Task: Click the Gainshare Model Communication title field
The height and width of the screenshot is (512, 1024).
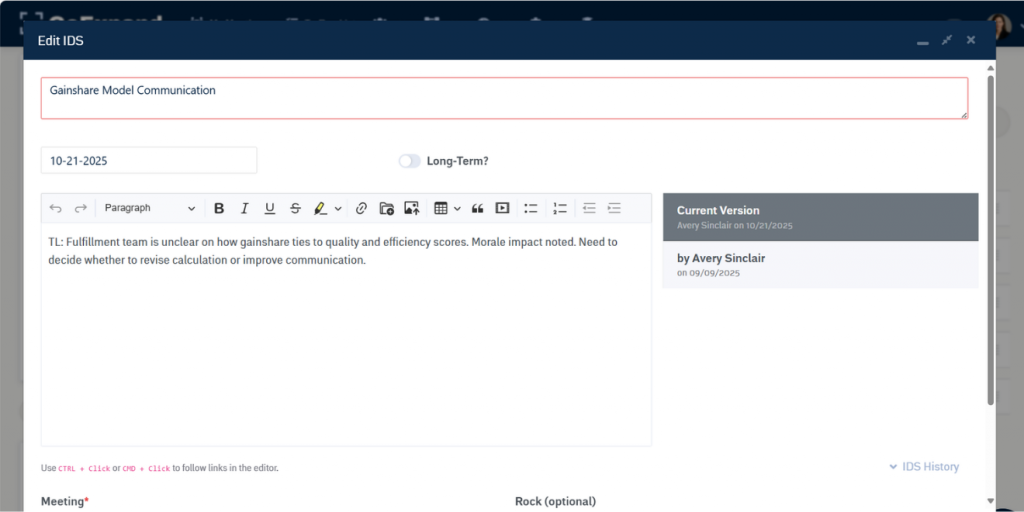Action: tap(503, 98)
